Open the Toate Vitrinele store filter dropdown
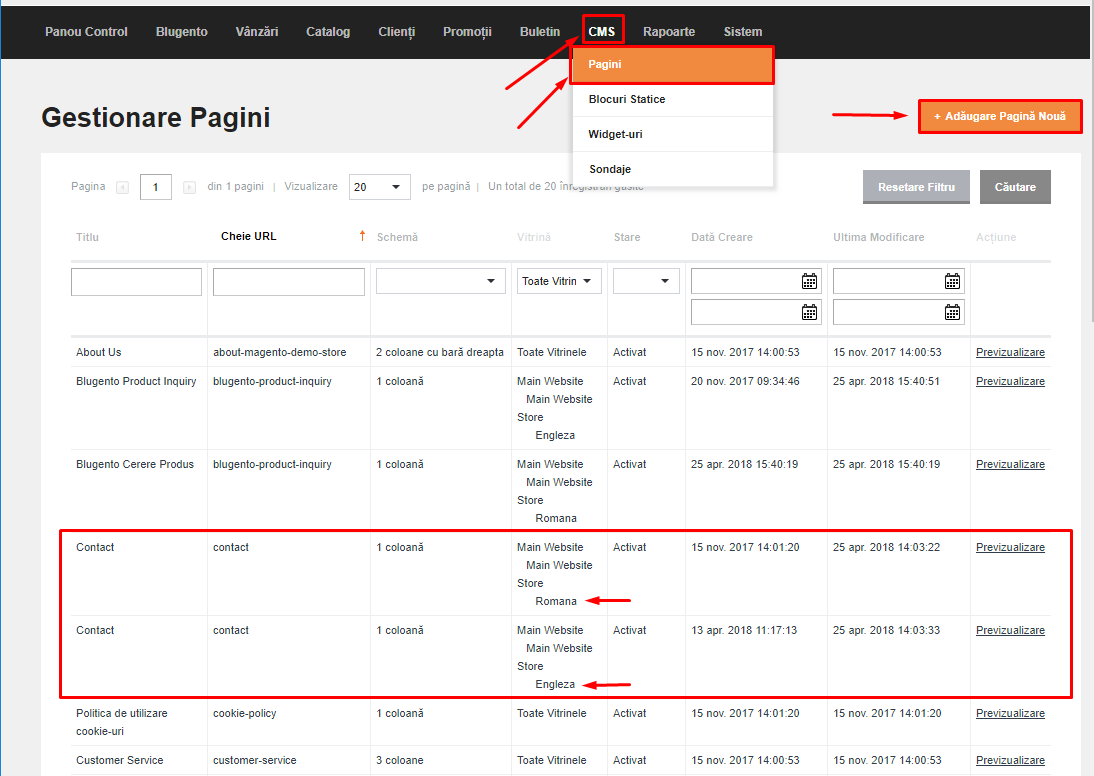 [559, 281]
